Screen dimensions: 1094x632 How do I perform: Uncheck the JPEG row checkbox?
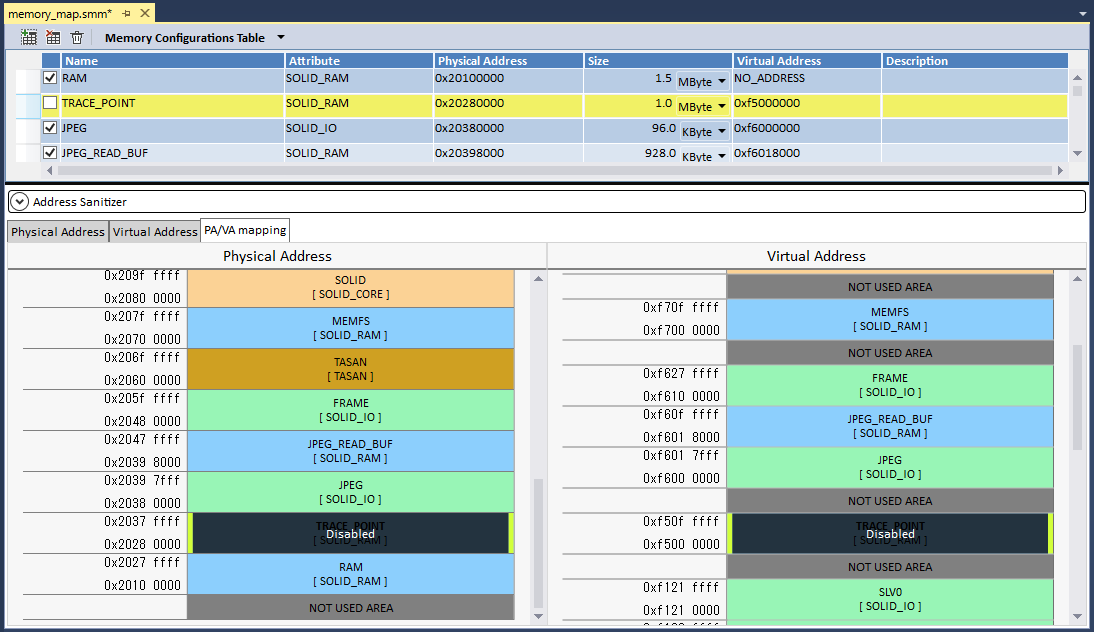(50, 128)
